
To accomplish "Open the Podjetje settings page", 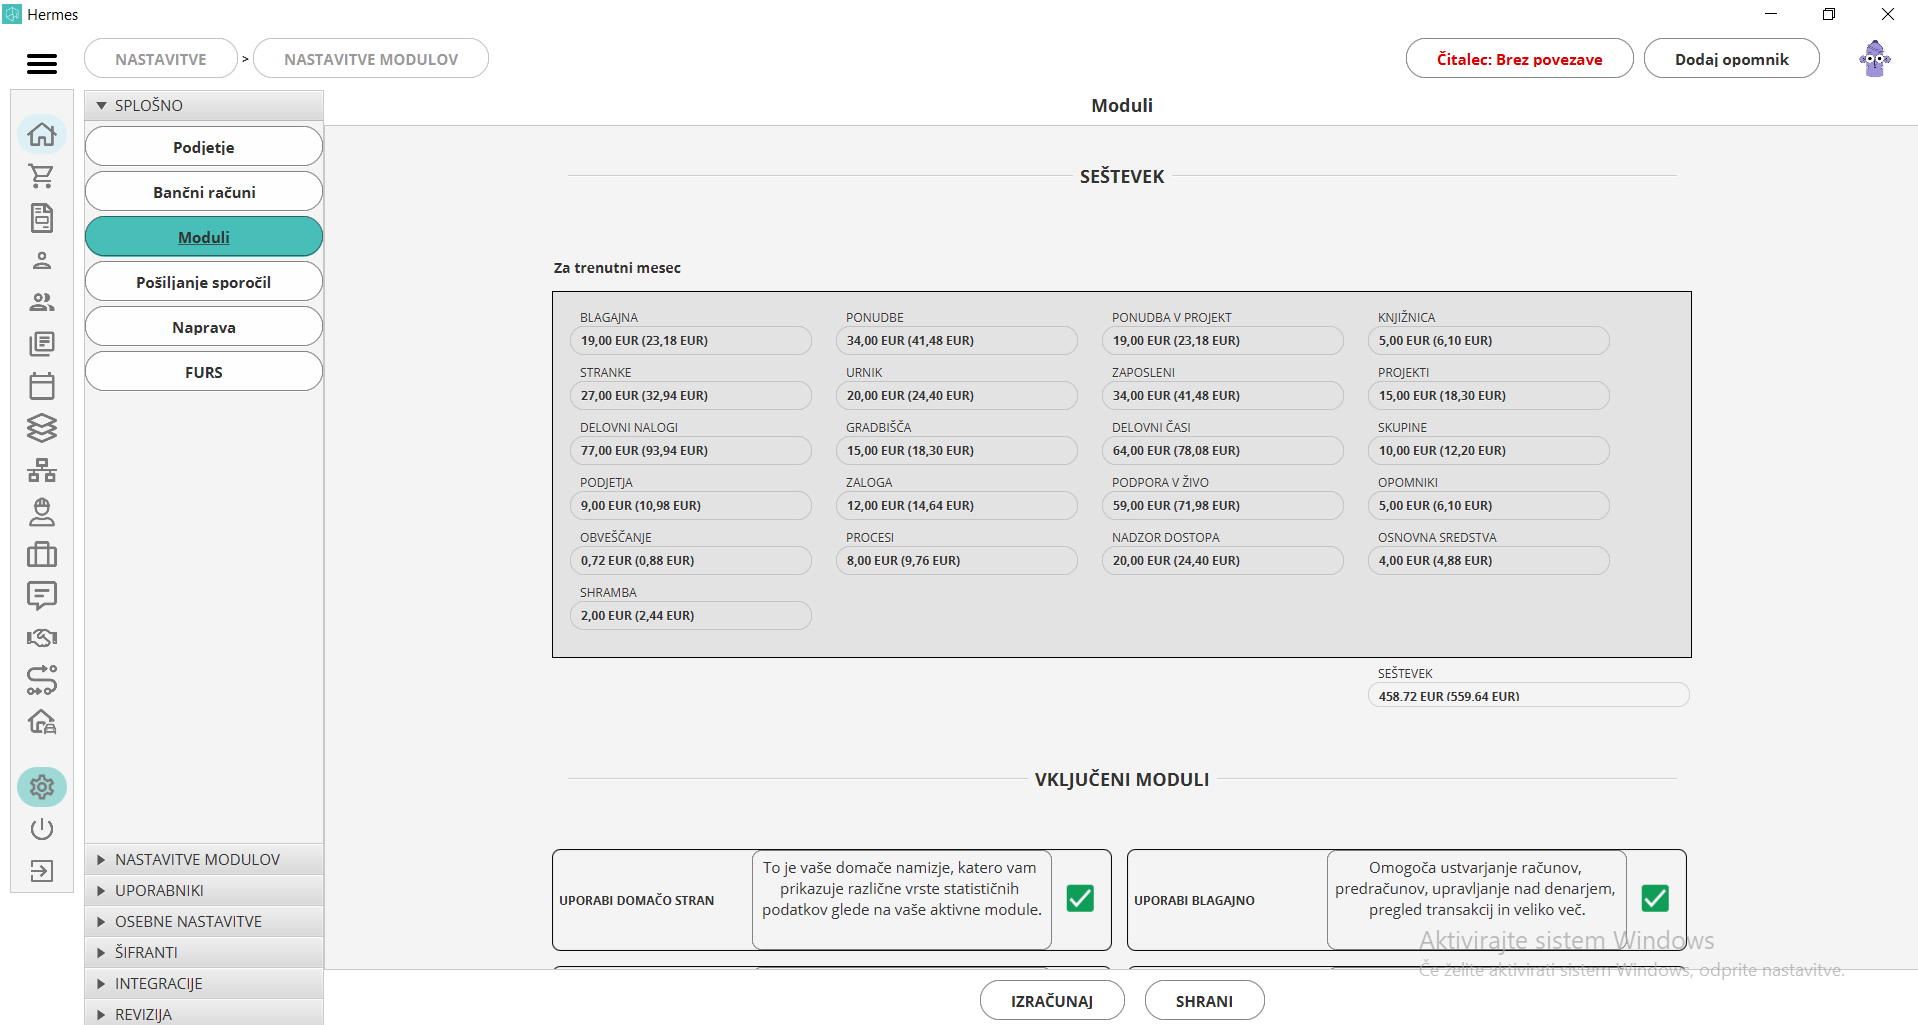I will (204, 147).
